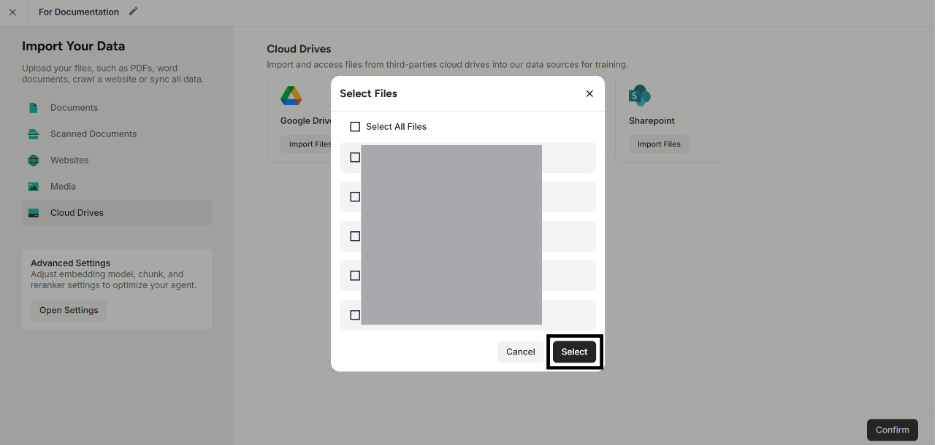This screenshot has width=936, height=445.
Task: Click the Advanced Settings heading
Action: [70, 263]
